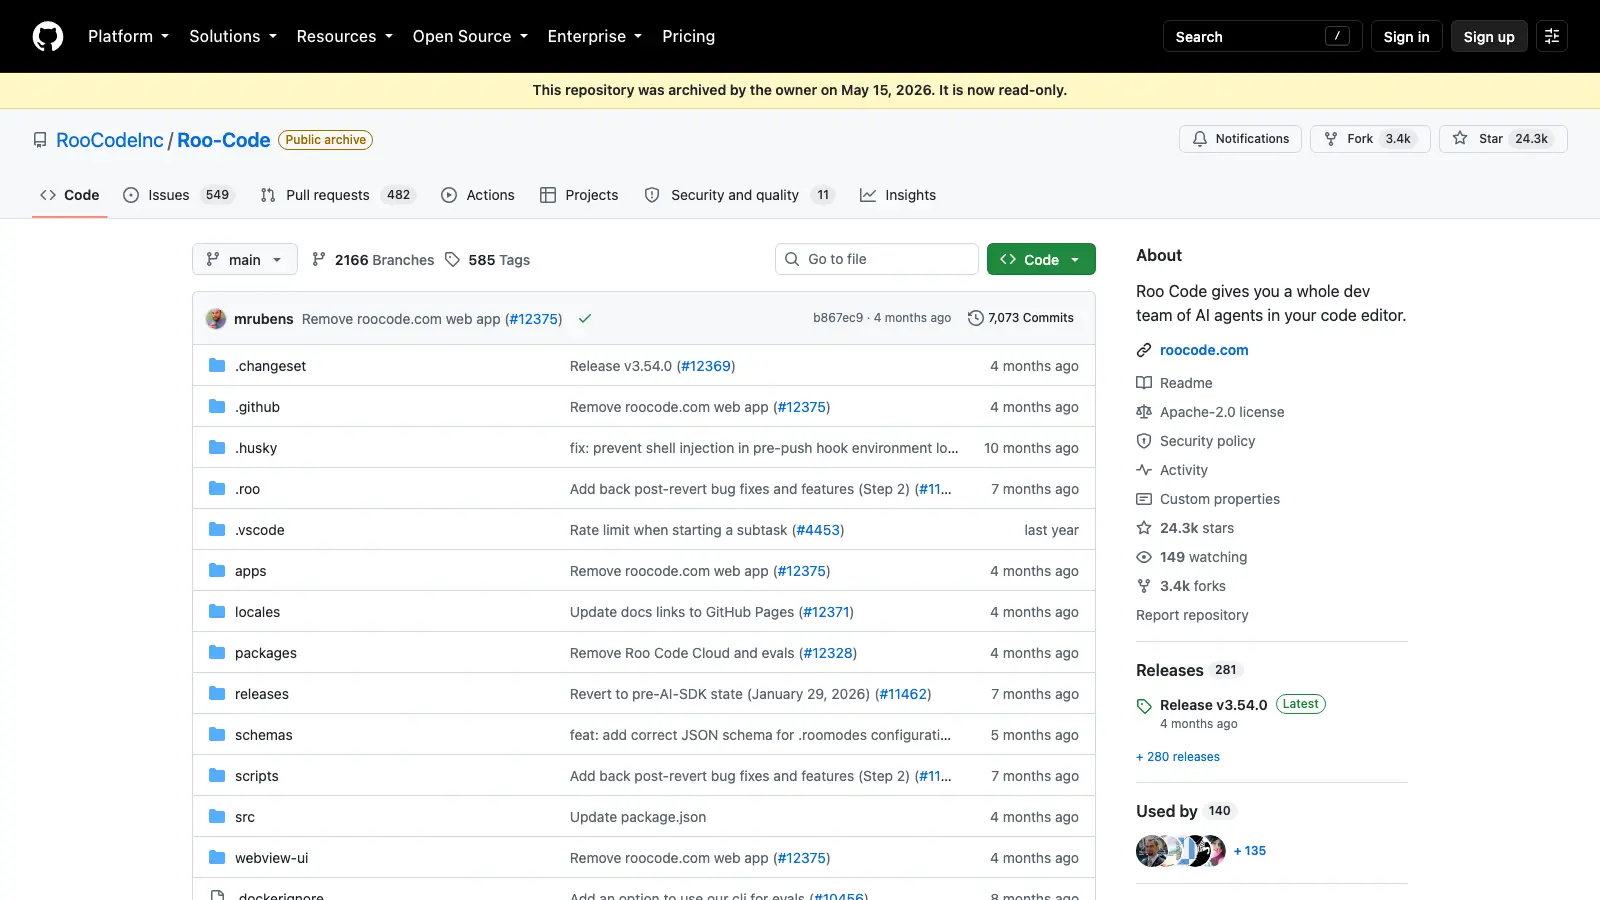Open the releases folder
This screenshot has height=900, width=1600.
(262, 694)
